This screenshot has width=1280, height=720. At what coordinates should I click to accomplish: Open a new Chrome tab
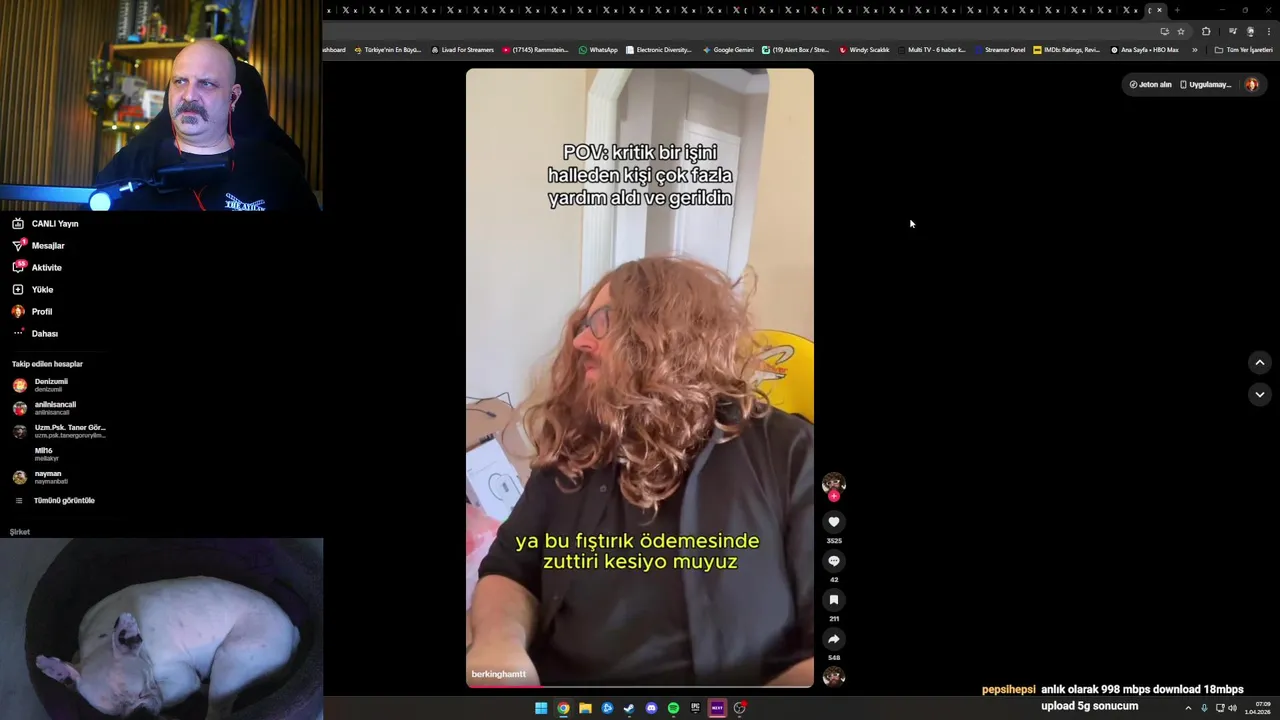(x=1177, y=10)
